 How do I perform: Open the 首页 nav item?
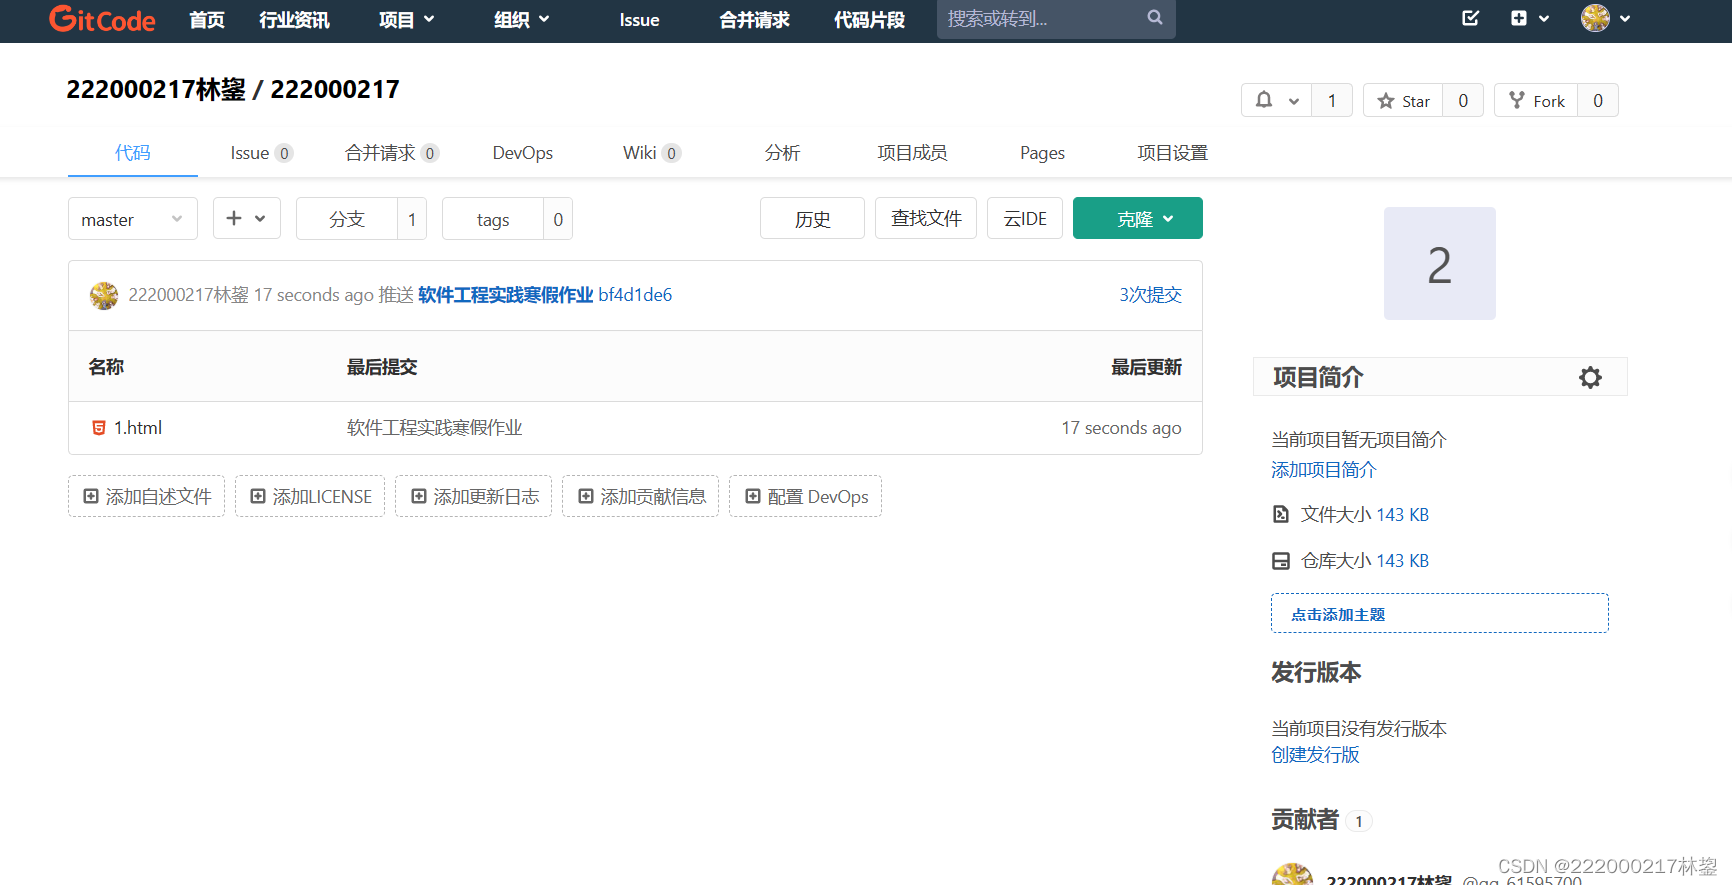[207, 20]
